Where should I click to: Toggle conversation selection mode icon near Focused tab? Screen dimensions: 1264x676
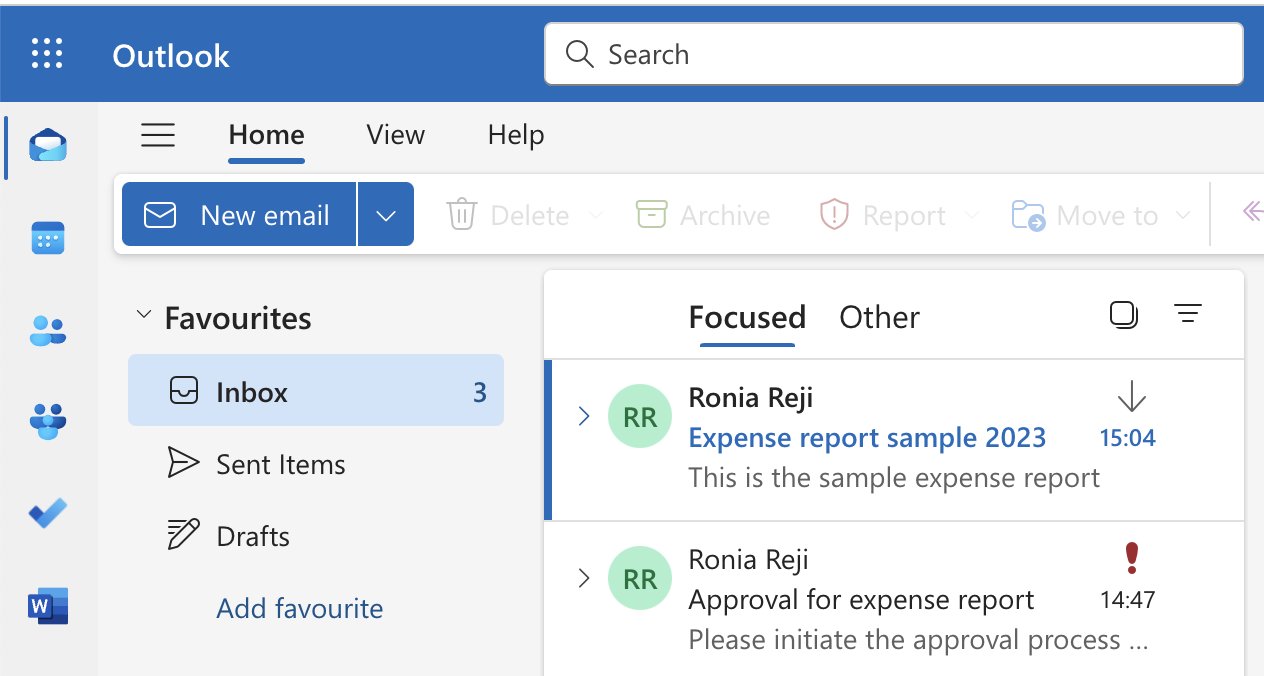tap(1123, 314)
